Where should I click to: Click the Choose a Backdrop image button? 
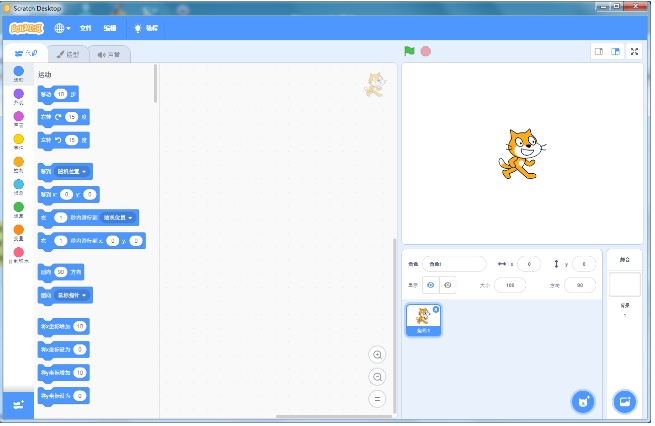click(625, 402)
